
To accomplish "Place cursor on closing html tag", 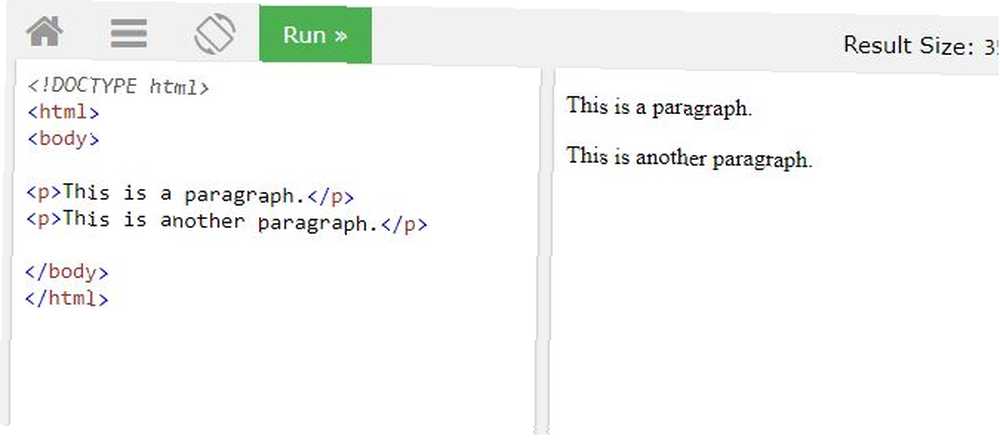I will pyautogui.click(x=67, y=298).
